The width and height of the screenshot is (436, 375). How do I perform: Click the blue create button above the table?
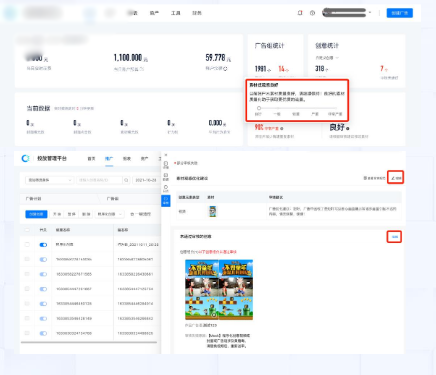click(36, 214)
